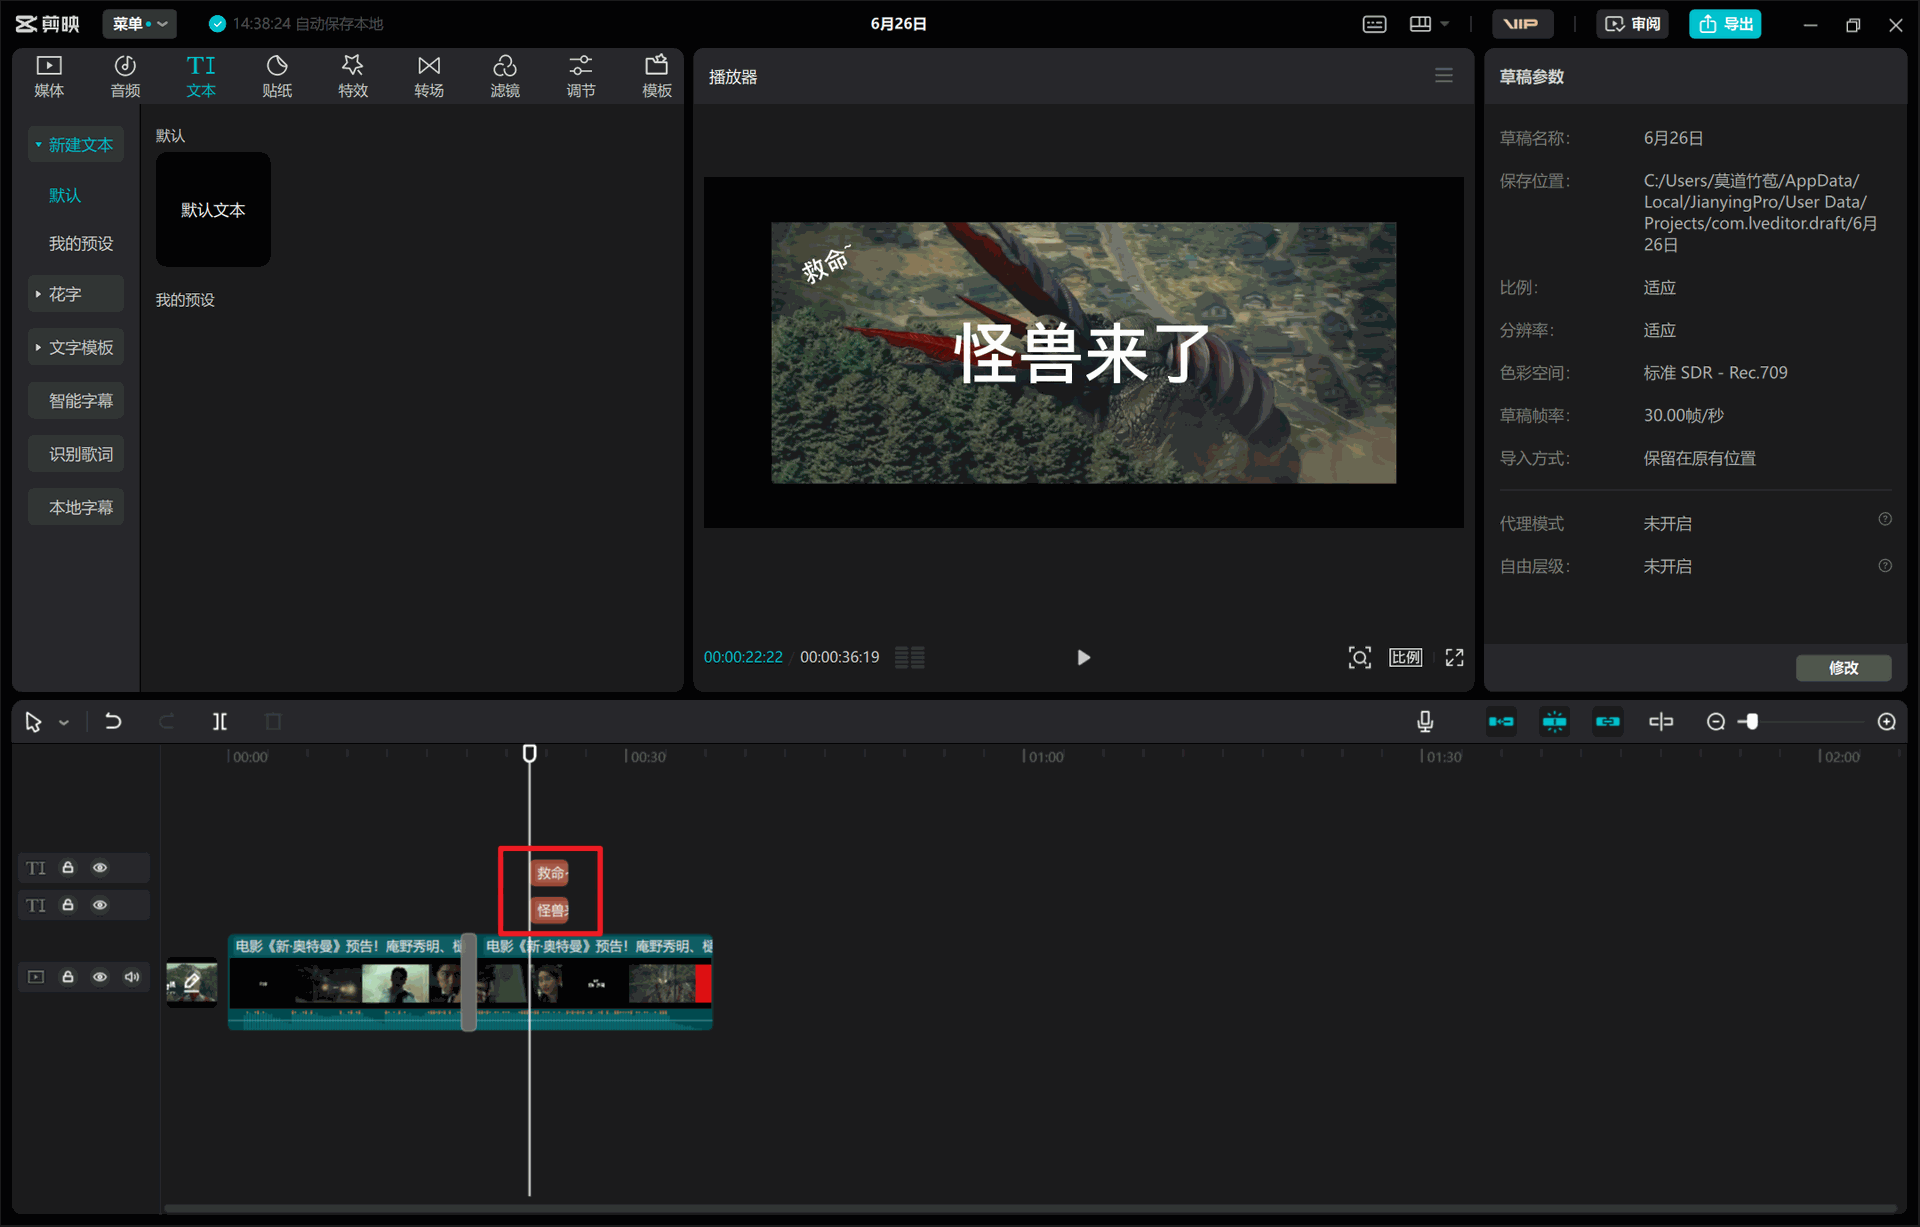Click the focus/scan preview icon
Viewport: 1920px width, 1227px height.
[1360, 657]
